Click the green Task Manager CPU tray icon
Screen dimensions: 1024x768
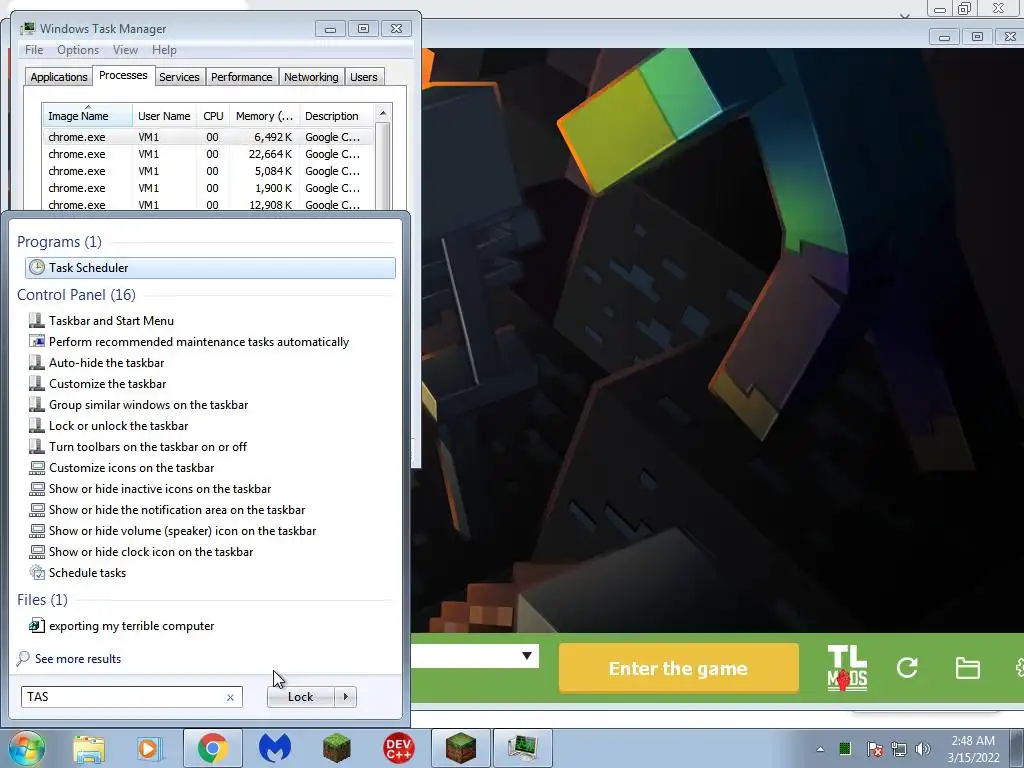click(844, 748)
